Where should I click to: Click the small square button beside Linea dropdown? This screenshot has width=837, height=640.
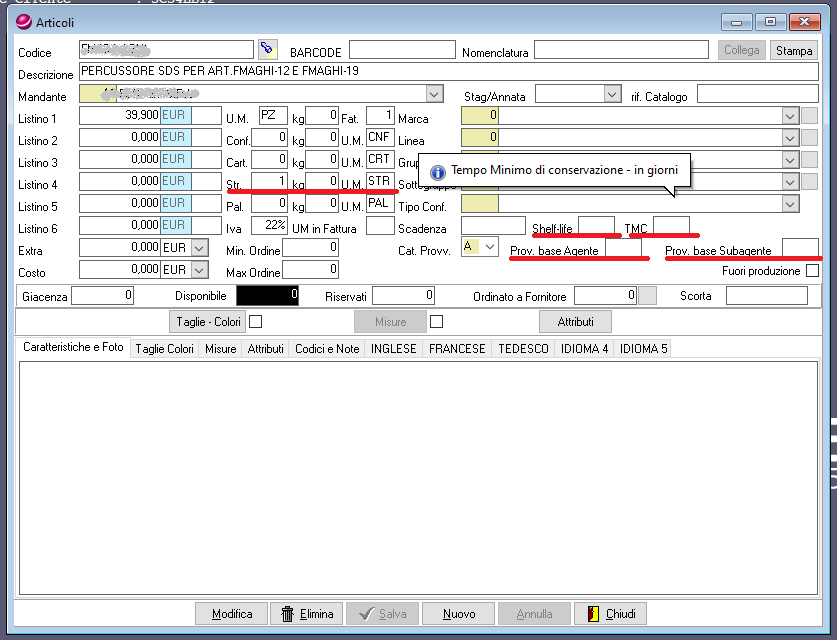(809, 137)
